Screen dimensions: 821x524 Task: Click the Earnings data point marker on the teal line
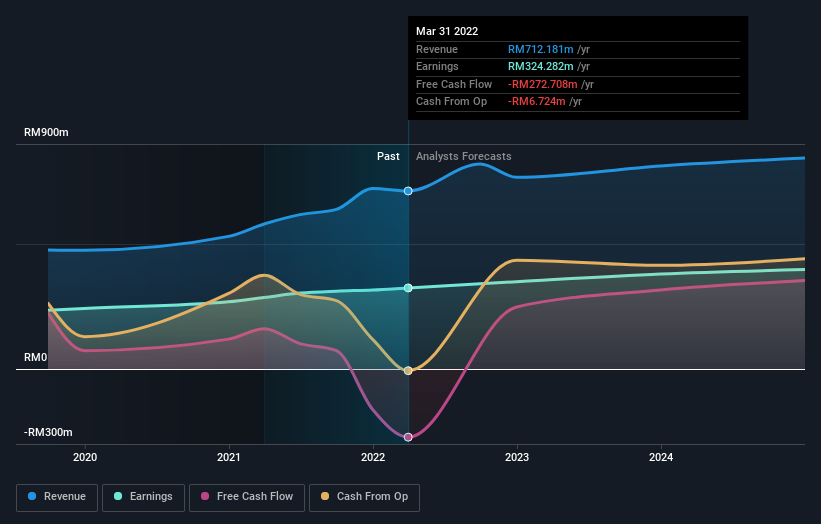[x=408, y=288]
